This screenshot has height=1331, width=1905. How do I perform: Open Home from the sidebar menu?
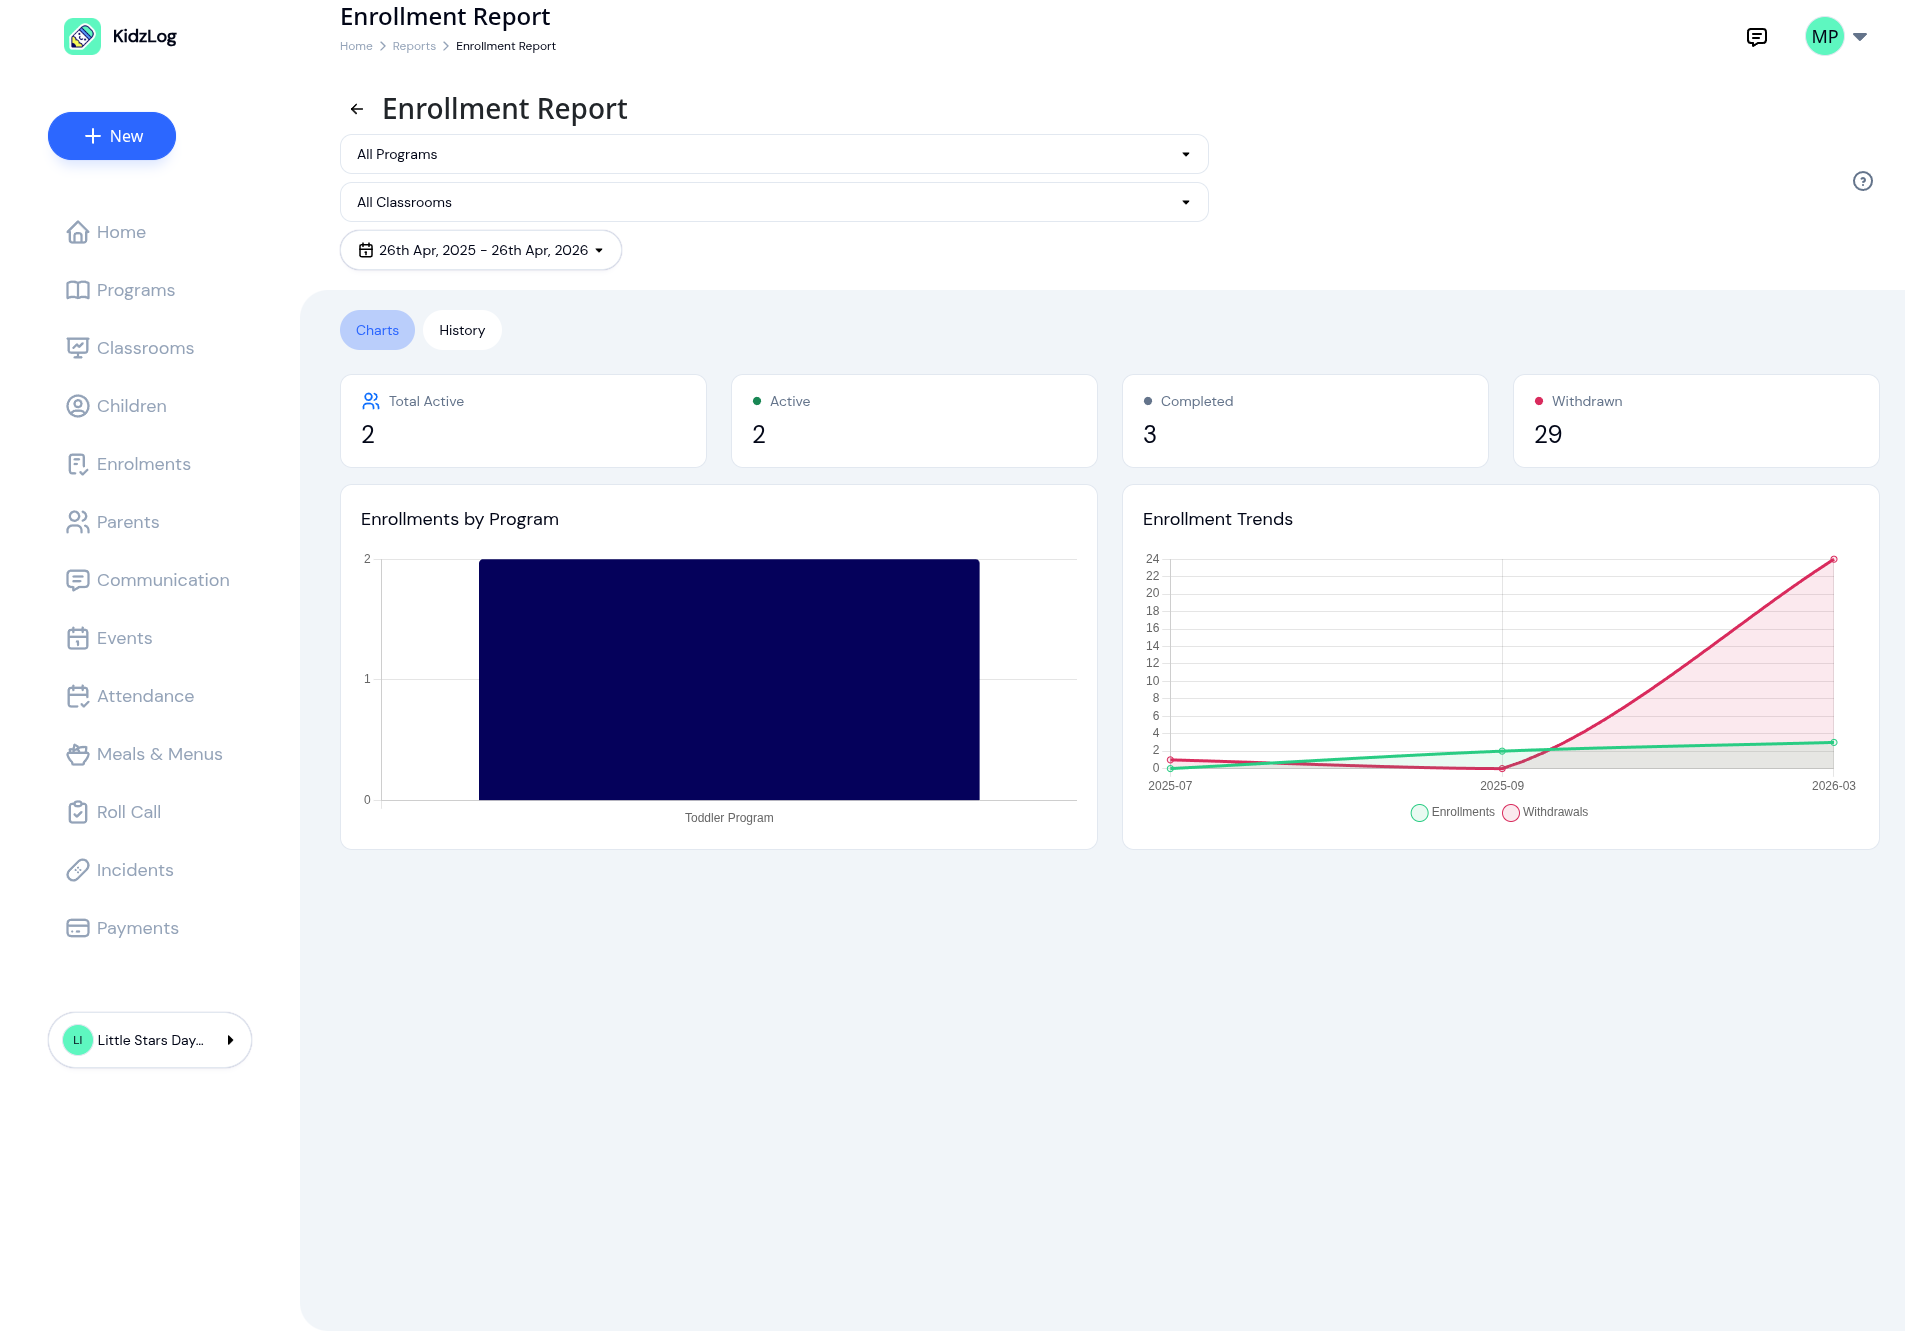[x=121, y=232]
